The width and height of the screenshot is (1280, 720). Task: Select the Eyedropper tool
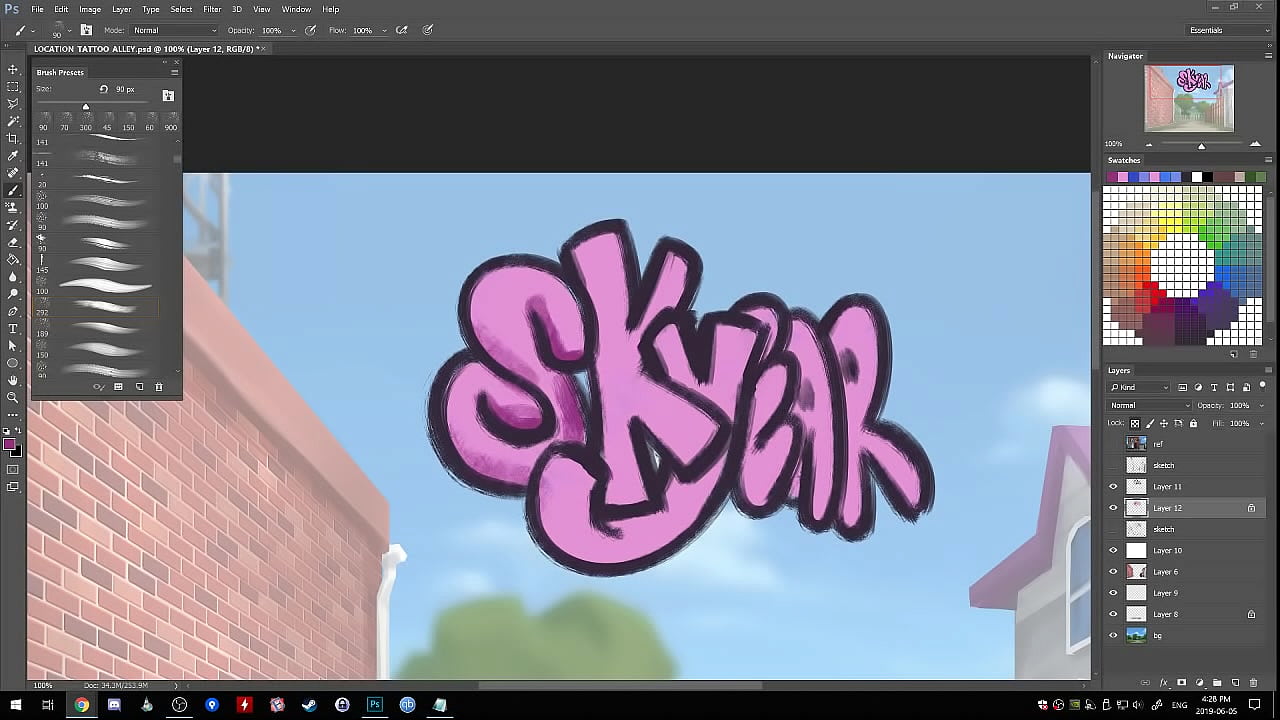click(13, 156)
